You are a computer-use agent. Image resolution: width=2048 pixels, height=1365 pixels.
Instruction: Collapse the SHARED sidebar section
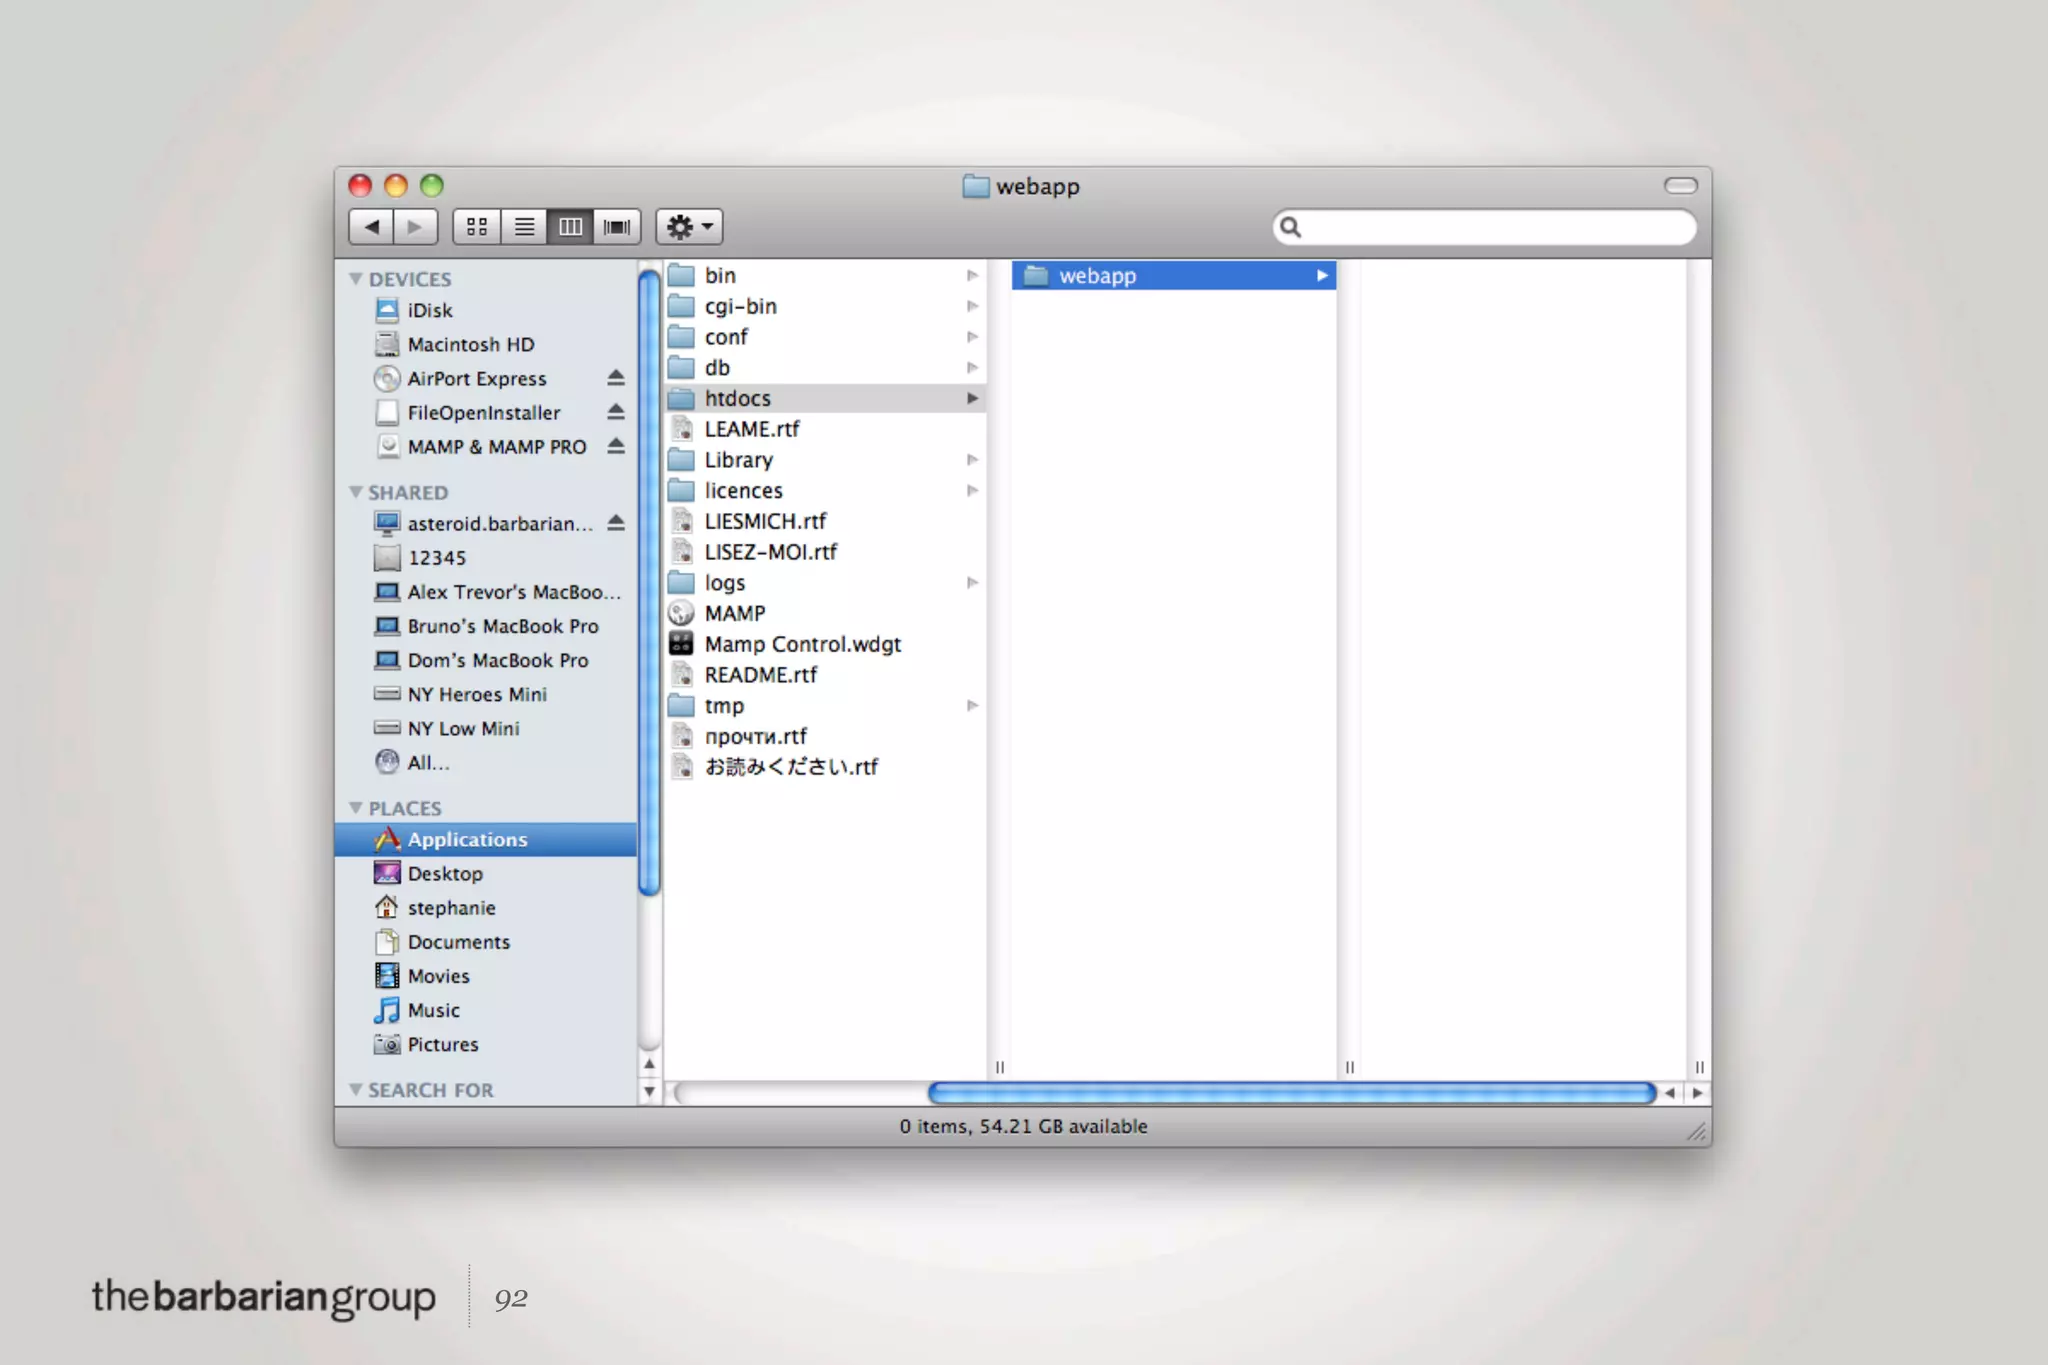point(355,492)
